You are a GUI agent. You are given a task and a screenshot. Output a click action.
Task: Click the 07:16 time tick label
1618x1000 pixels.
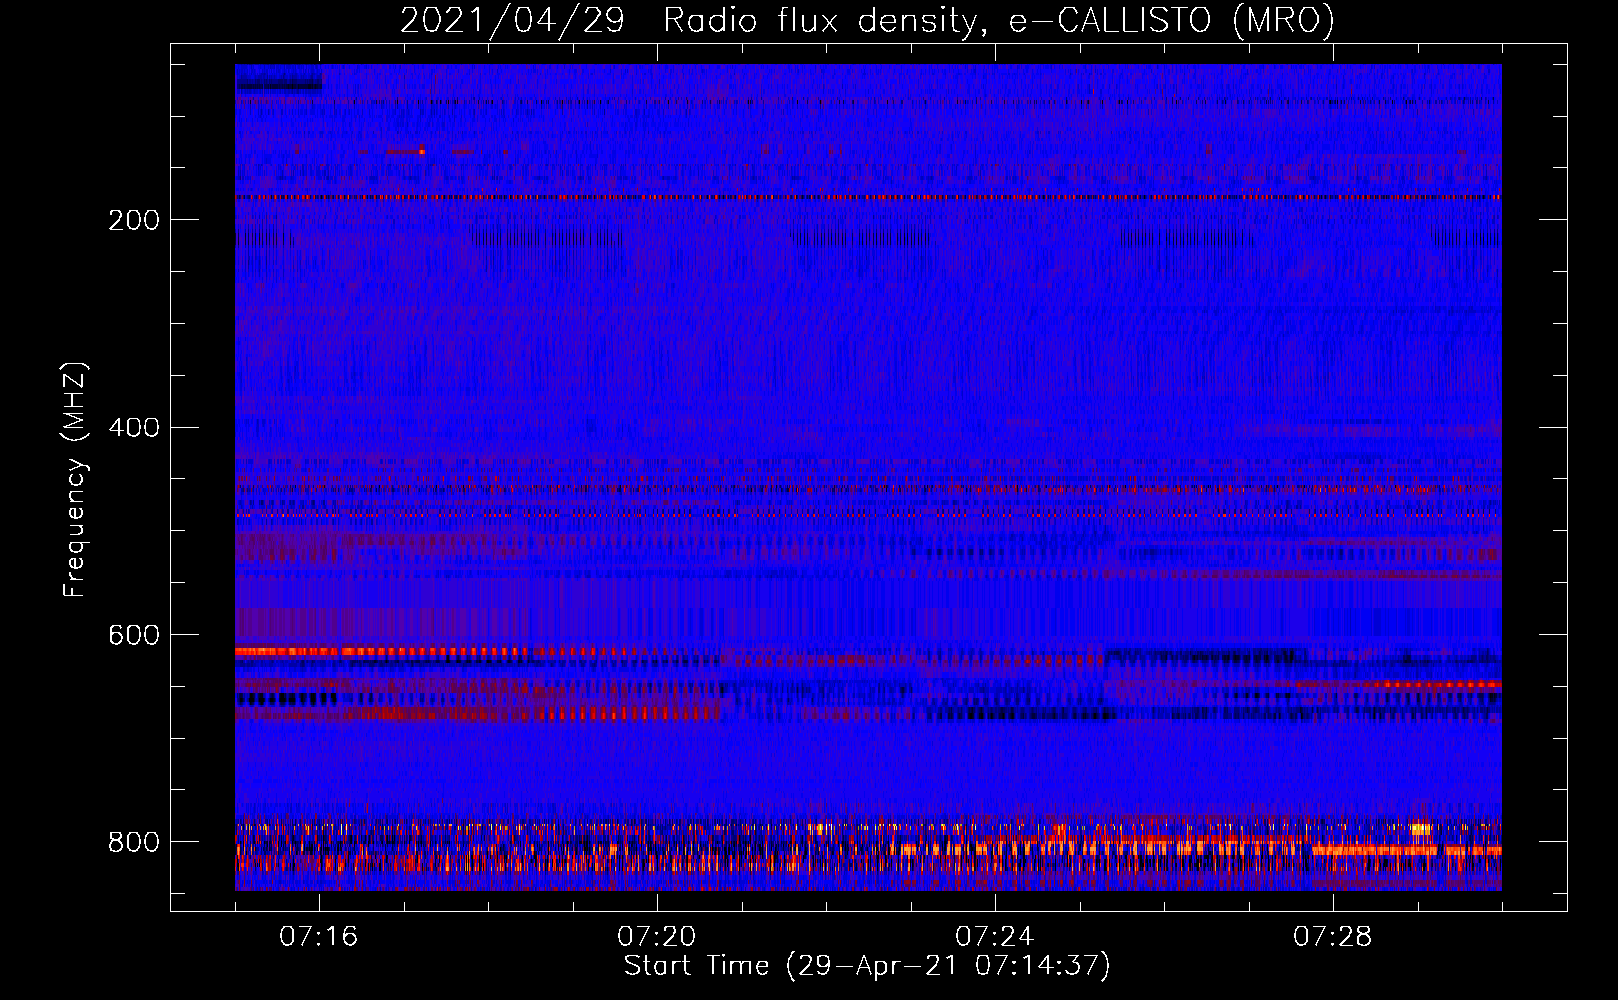pos(319,937)
